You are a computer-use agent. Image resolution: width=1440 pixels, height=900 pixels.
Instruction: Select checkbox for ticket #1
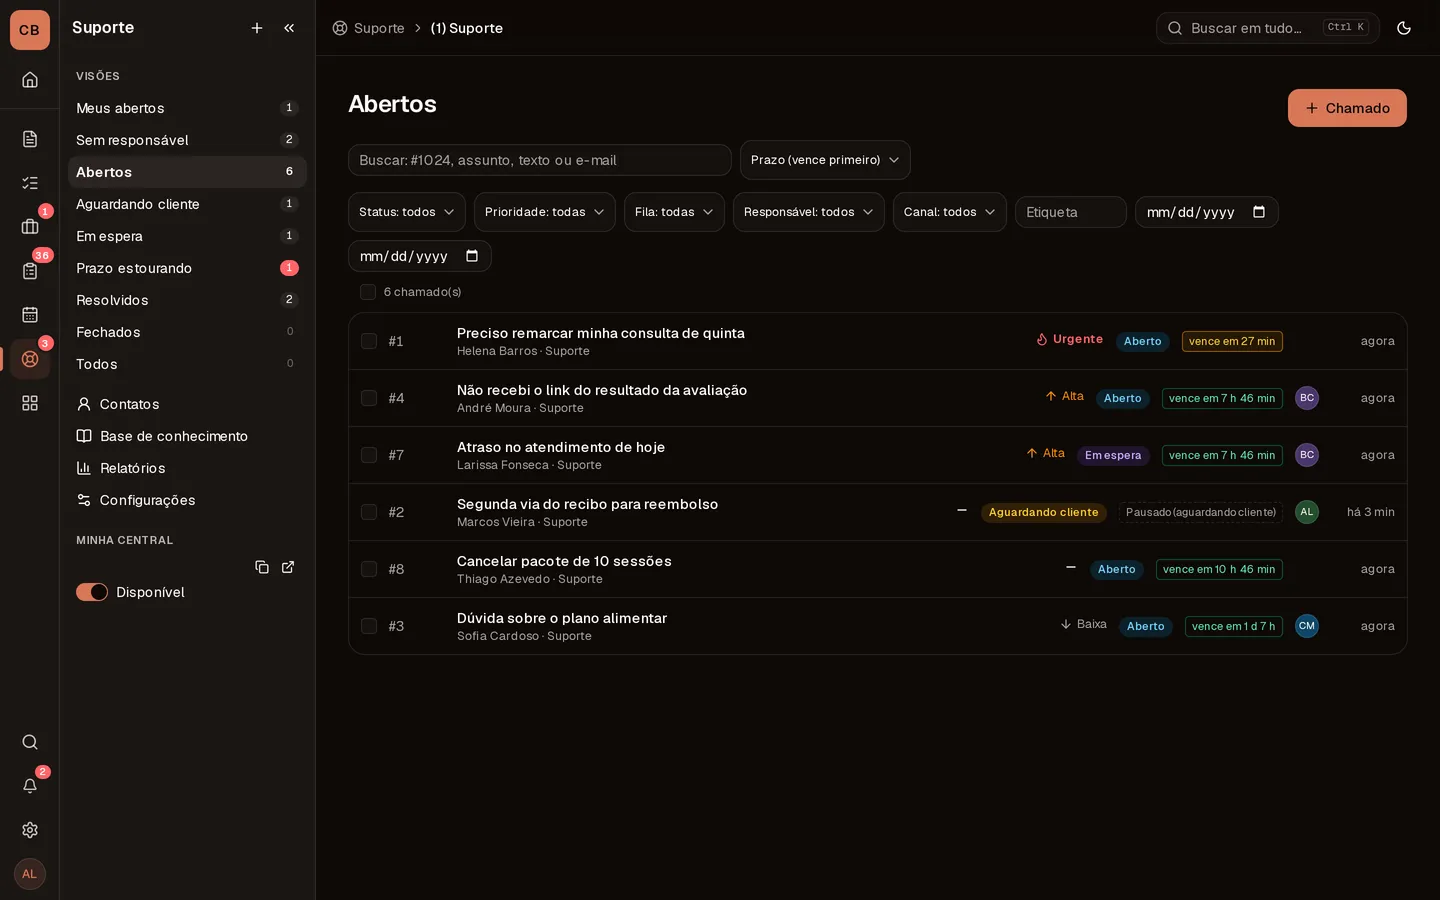coord(369,341)
